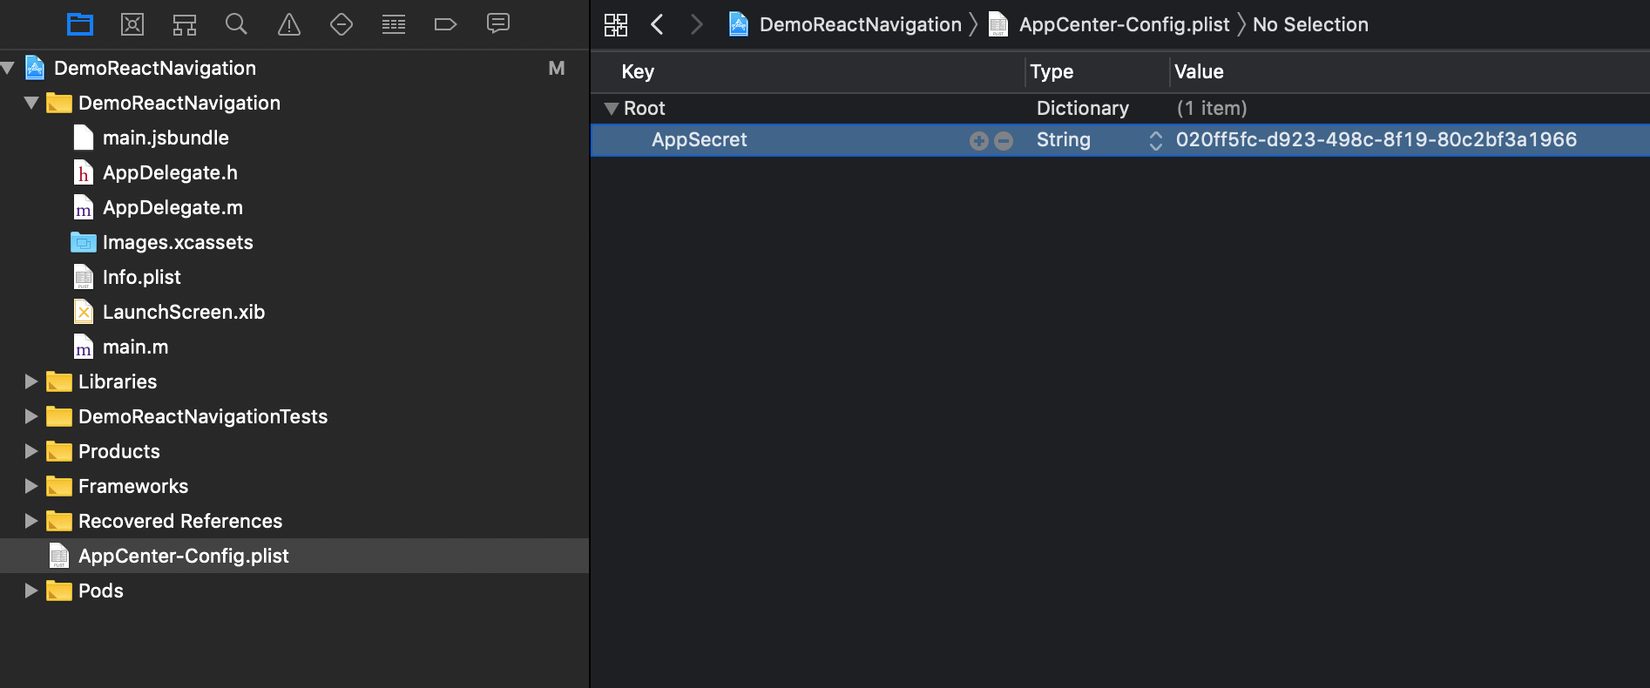Go back with the left chevron
The image size is (1650, 688).
pos(657,25)
